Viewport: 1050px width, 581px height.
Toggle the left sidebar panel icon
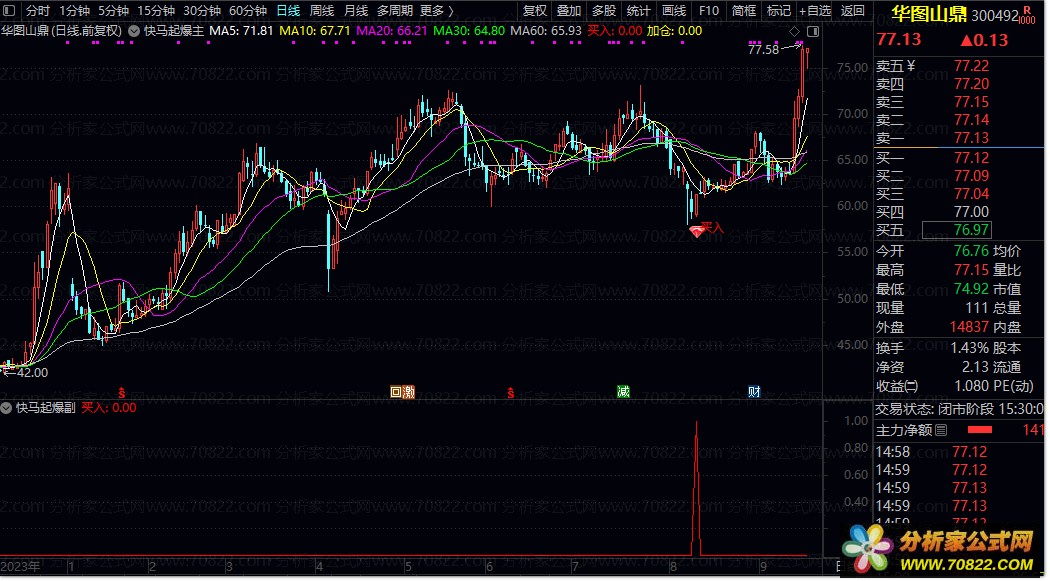(x=9, y=11)
